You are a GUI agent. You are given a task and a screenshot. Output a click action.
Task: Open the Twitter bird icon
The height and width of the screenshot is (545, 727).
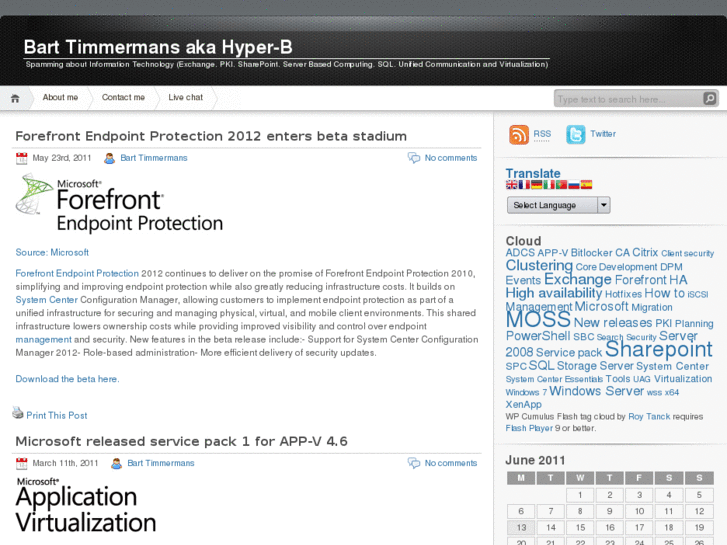pos(575,135)
